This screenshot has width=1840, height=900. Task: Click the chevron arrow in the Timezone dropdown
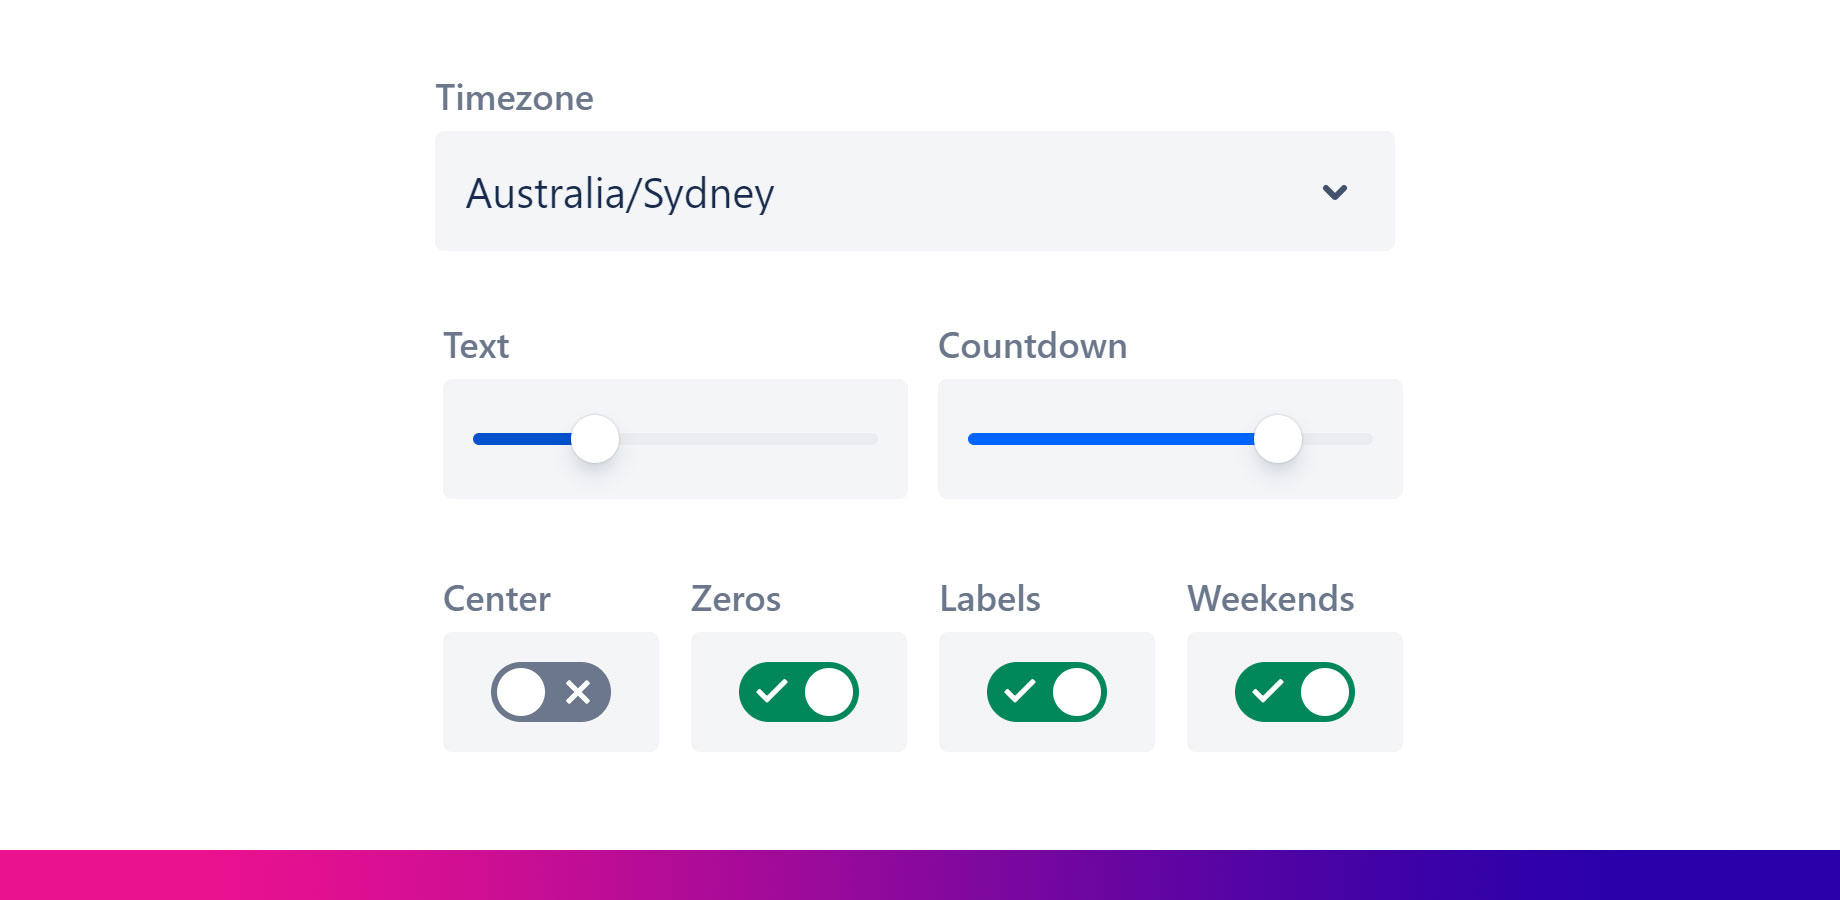tap(1335, 192)
